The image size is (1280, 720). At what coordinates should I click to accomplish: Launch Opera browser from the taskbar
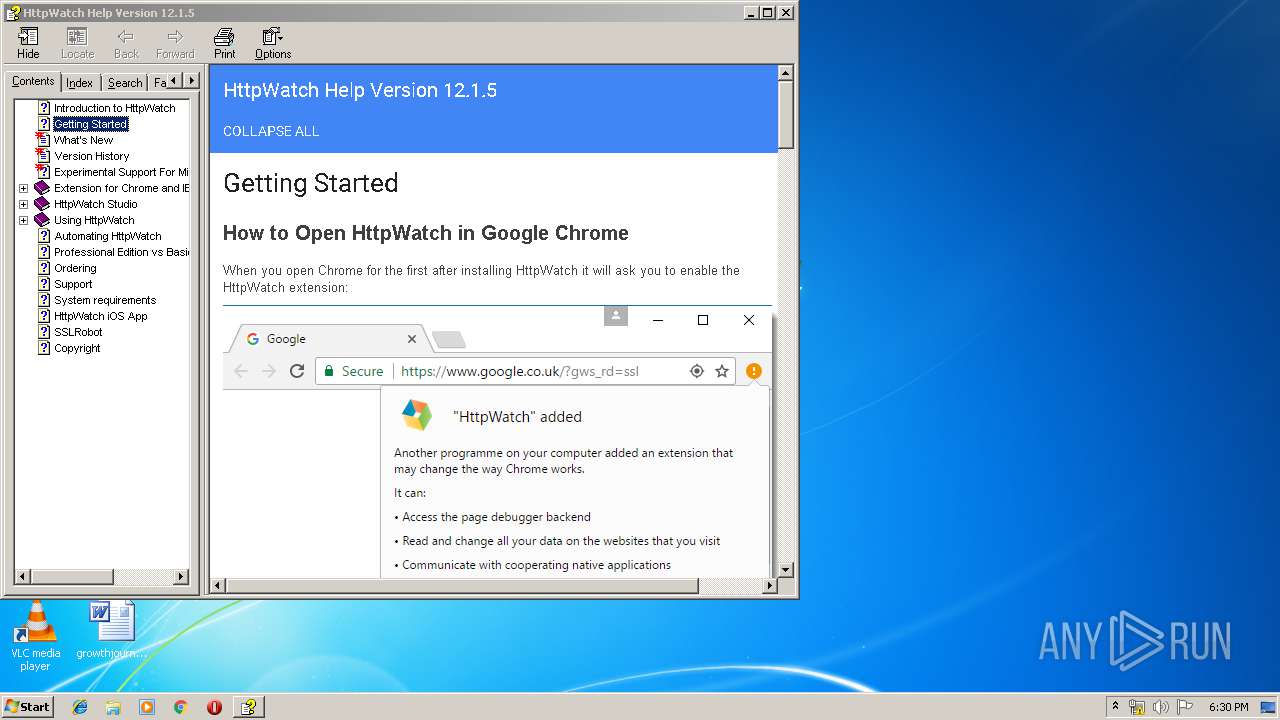point(214,707)
